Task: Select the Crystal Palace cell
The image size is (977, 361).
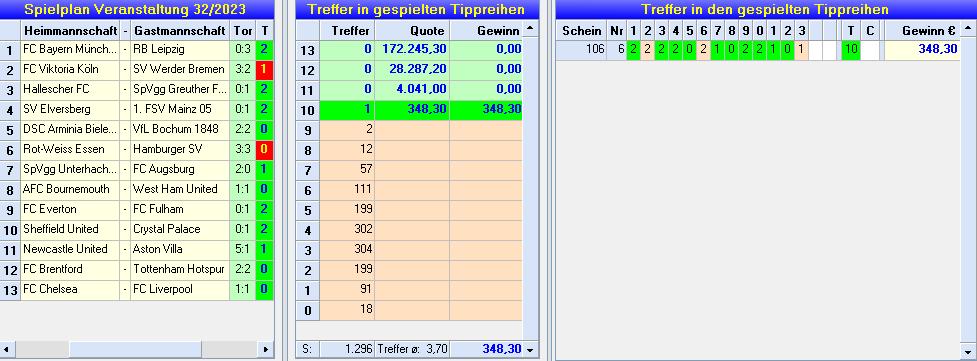Action: click(x=180, y=229)
